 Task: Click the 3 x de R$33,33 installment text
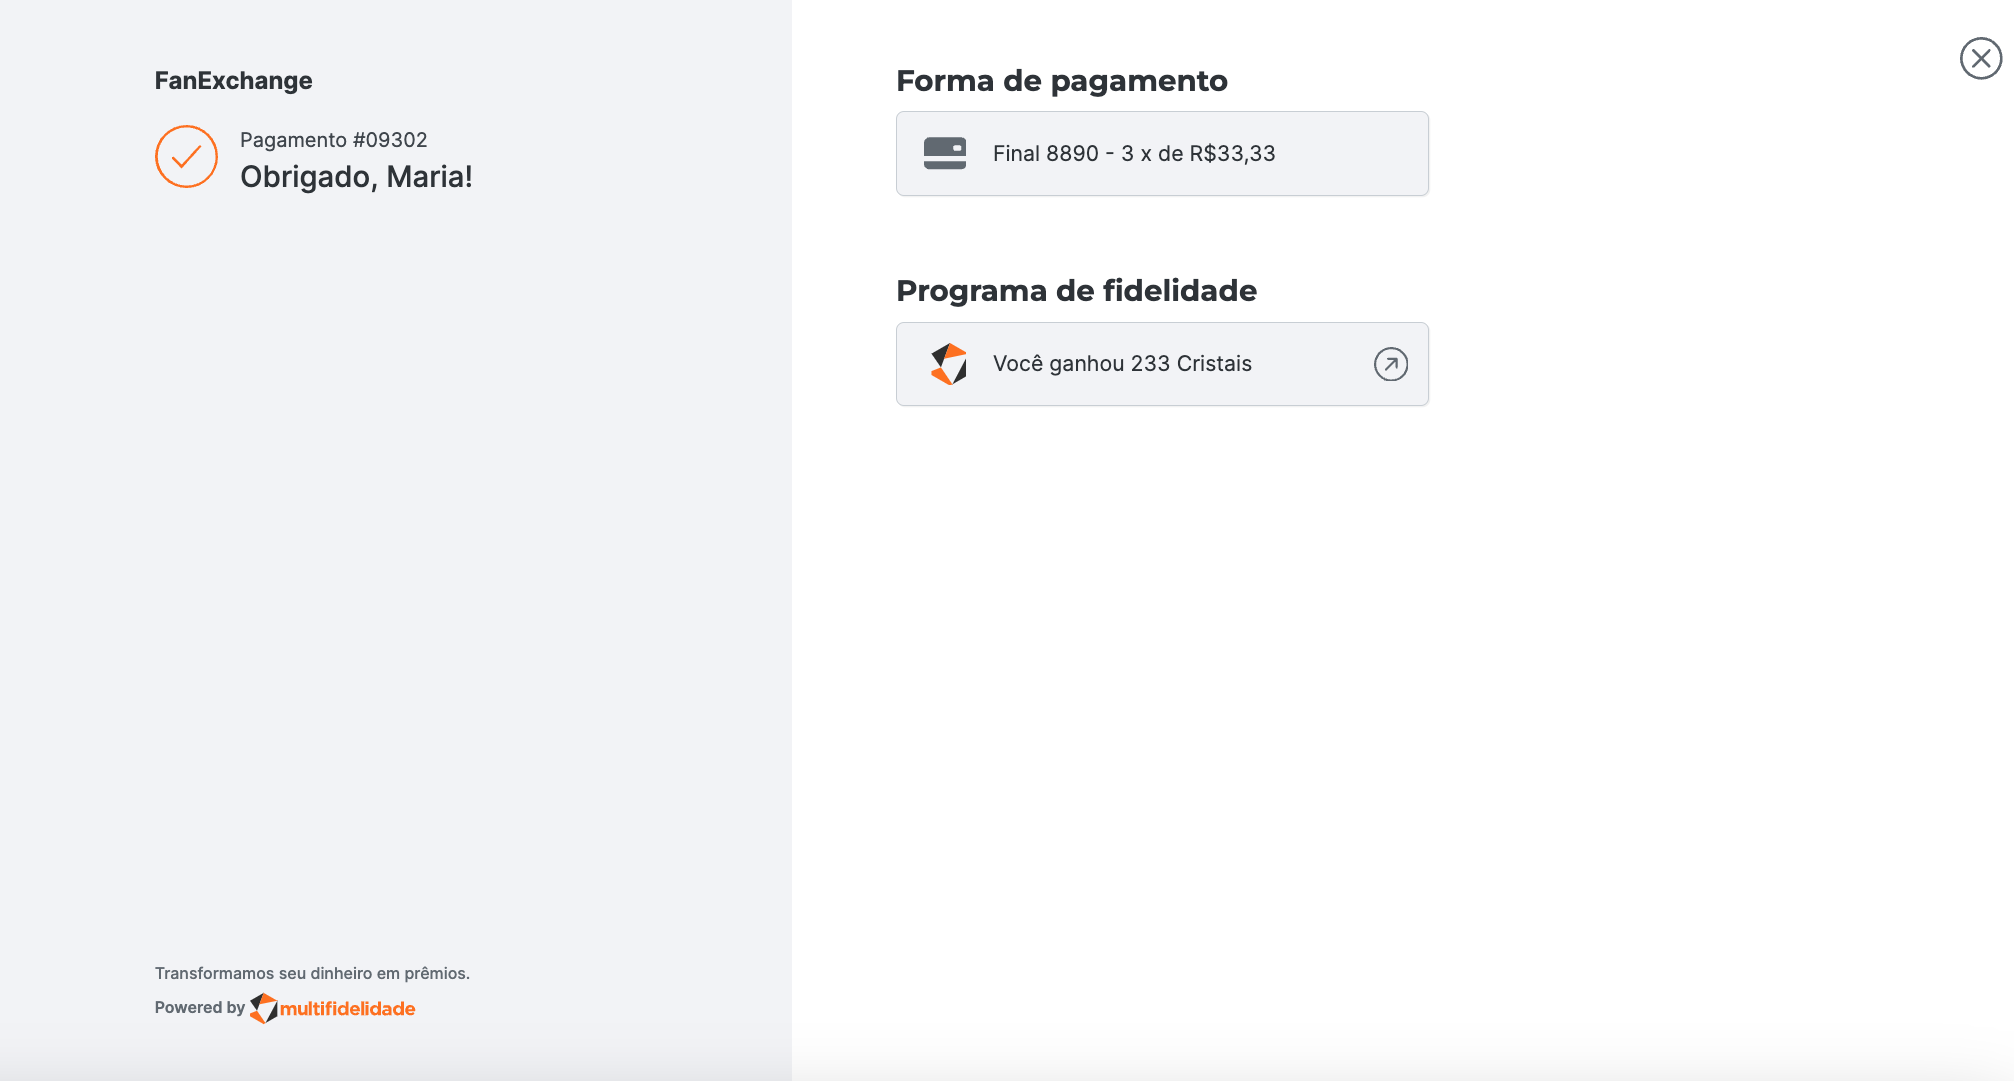(1198, 153)
